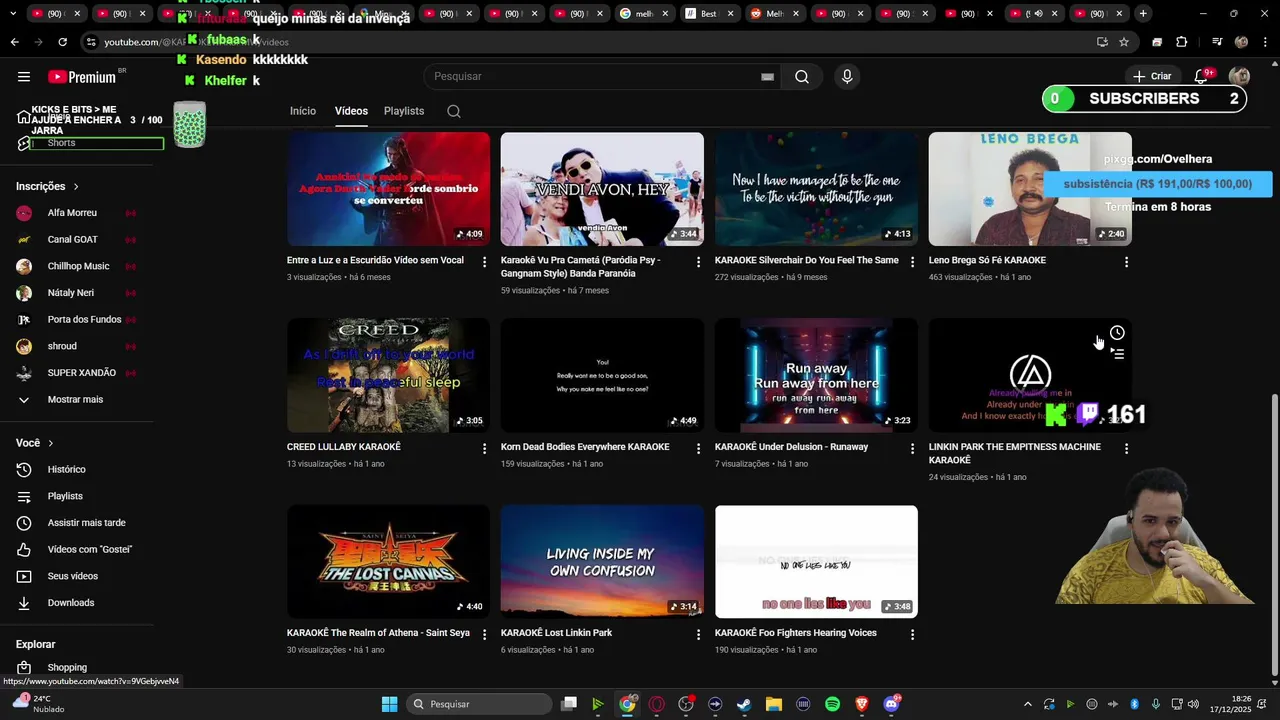Open options for KARAOKÊ Under Delusion Runaway
1280x720 pixels.
point(912,449)
